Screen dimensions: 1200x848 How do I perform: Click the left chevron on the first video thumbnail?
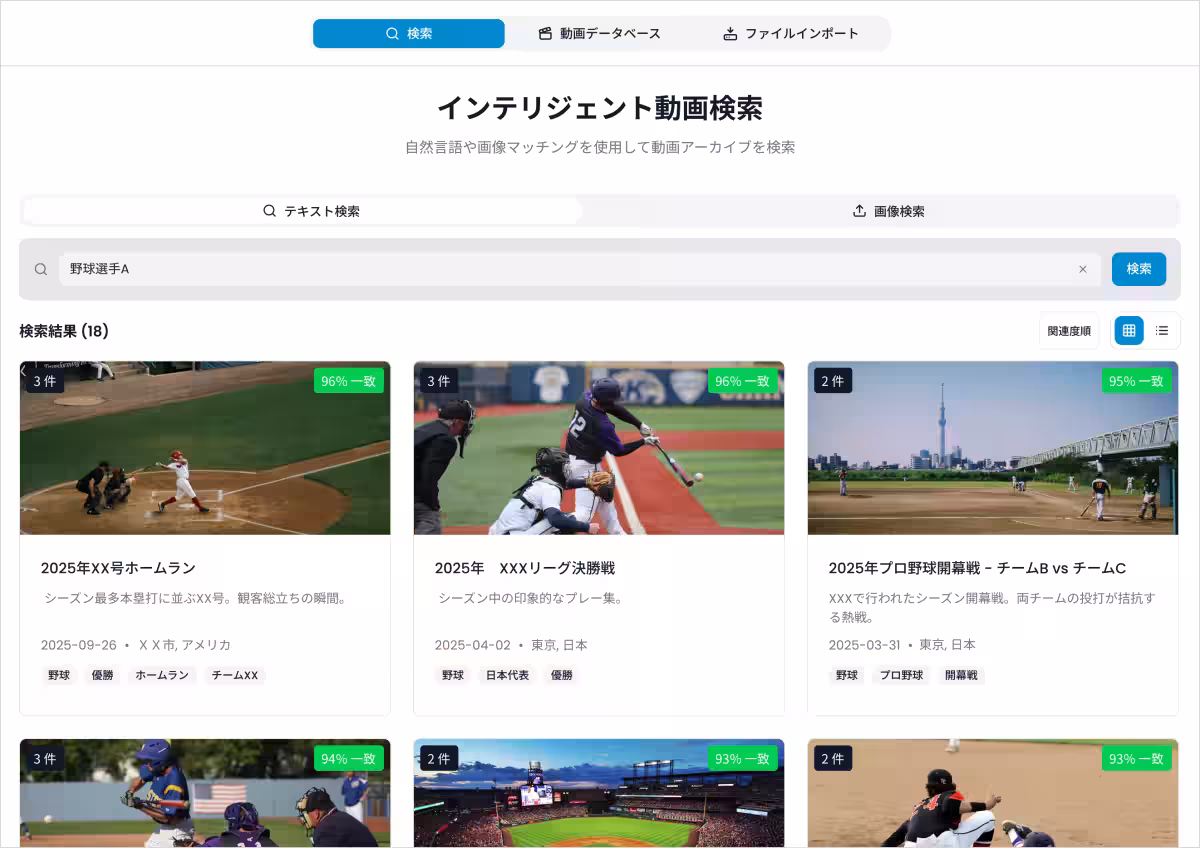pos(22,371)
